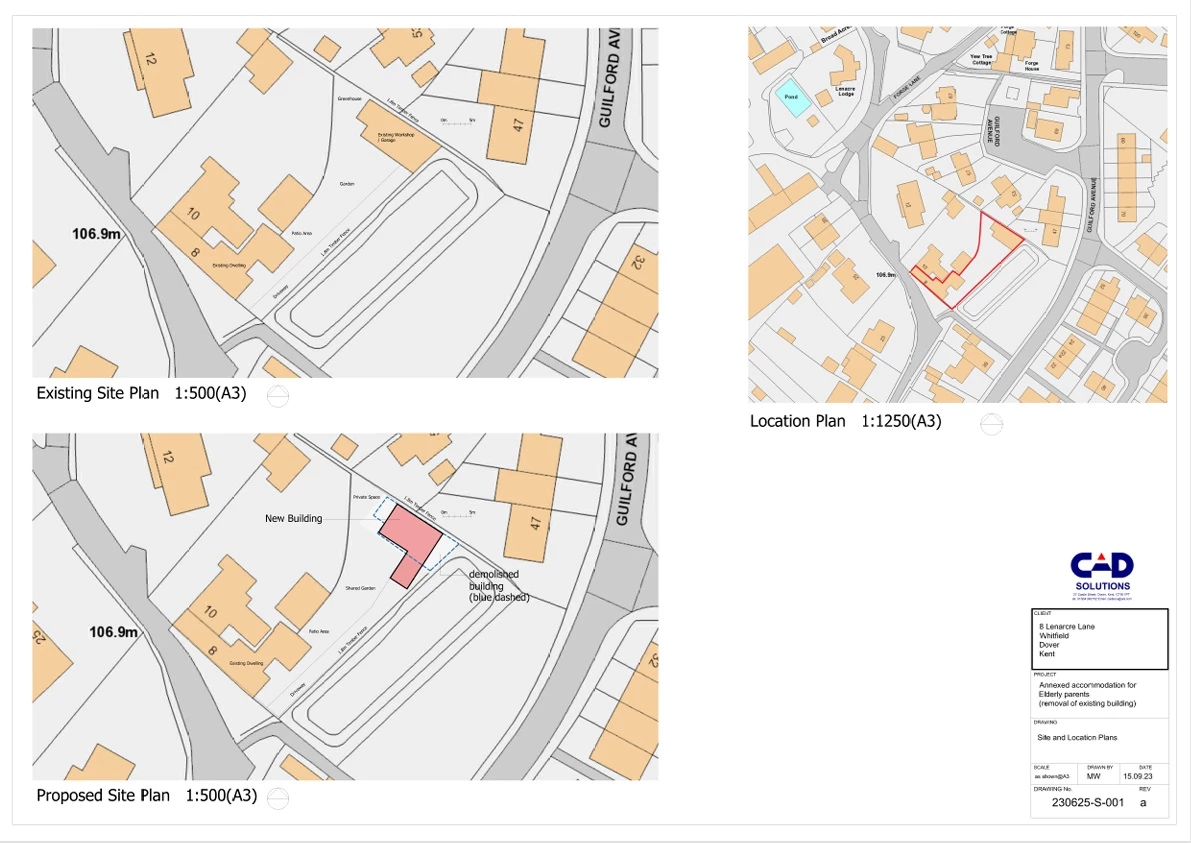Click the client address box in title block
Image resolution: width=1191 pixels, height=843 pixels.
(1099, 640)
